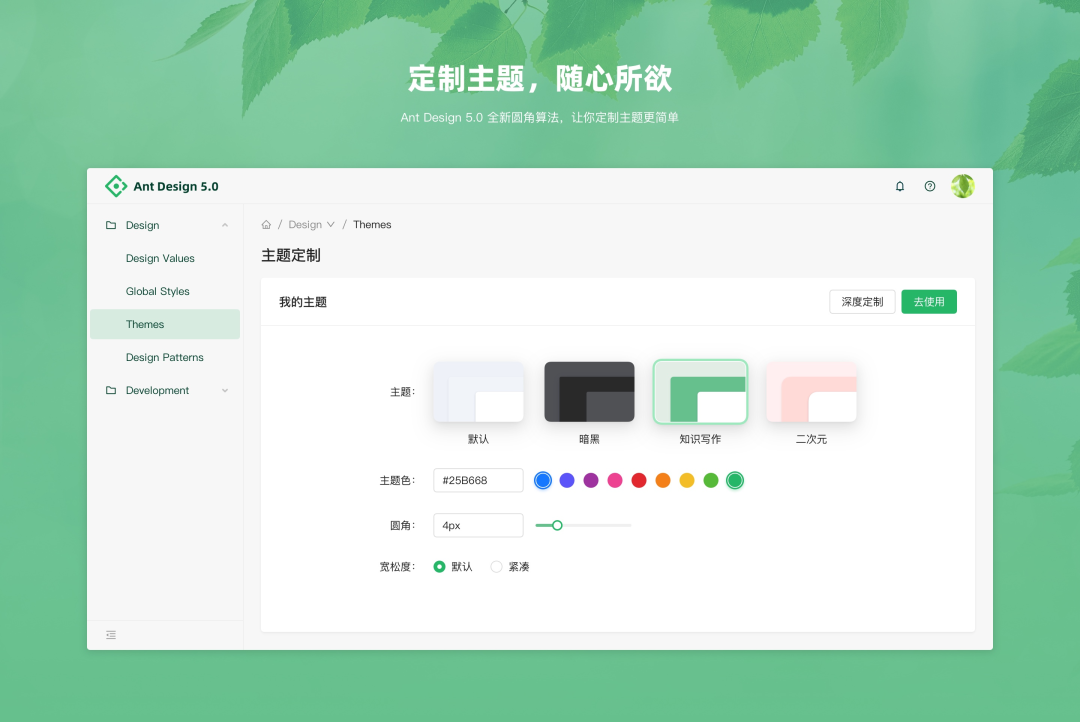Image resolution: width=1080 pixels, height=722 pixels.
Task: Pick the selected emerald green swatch
Action: click(735, 480)
